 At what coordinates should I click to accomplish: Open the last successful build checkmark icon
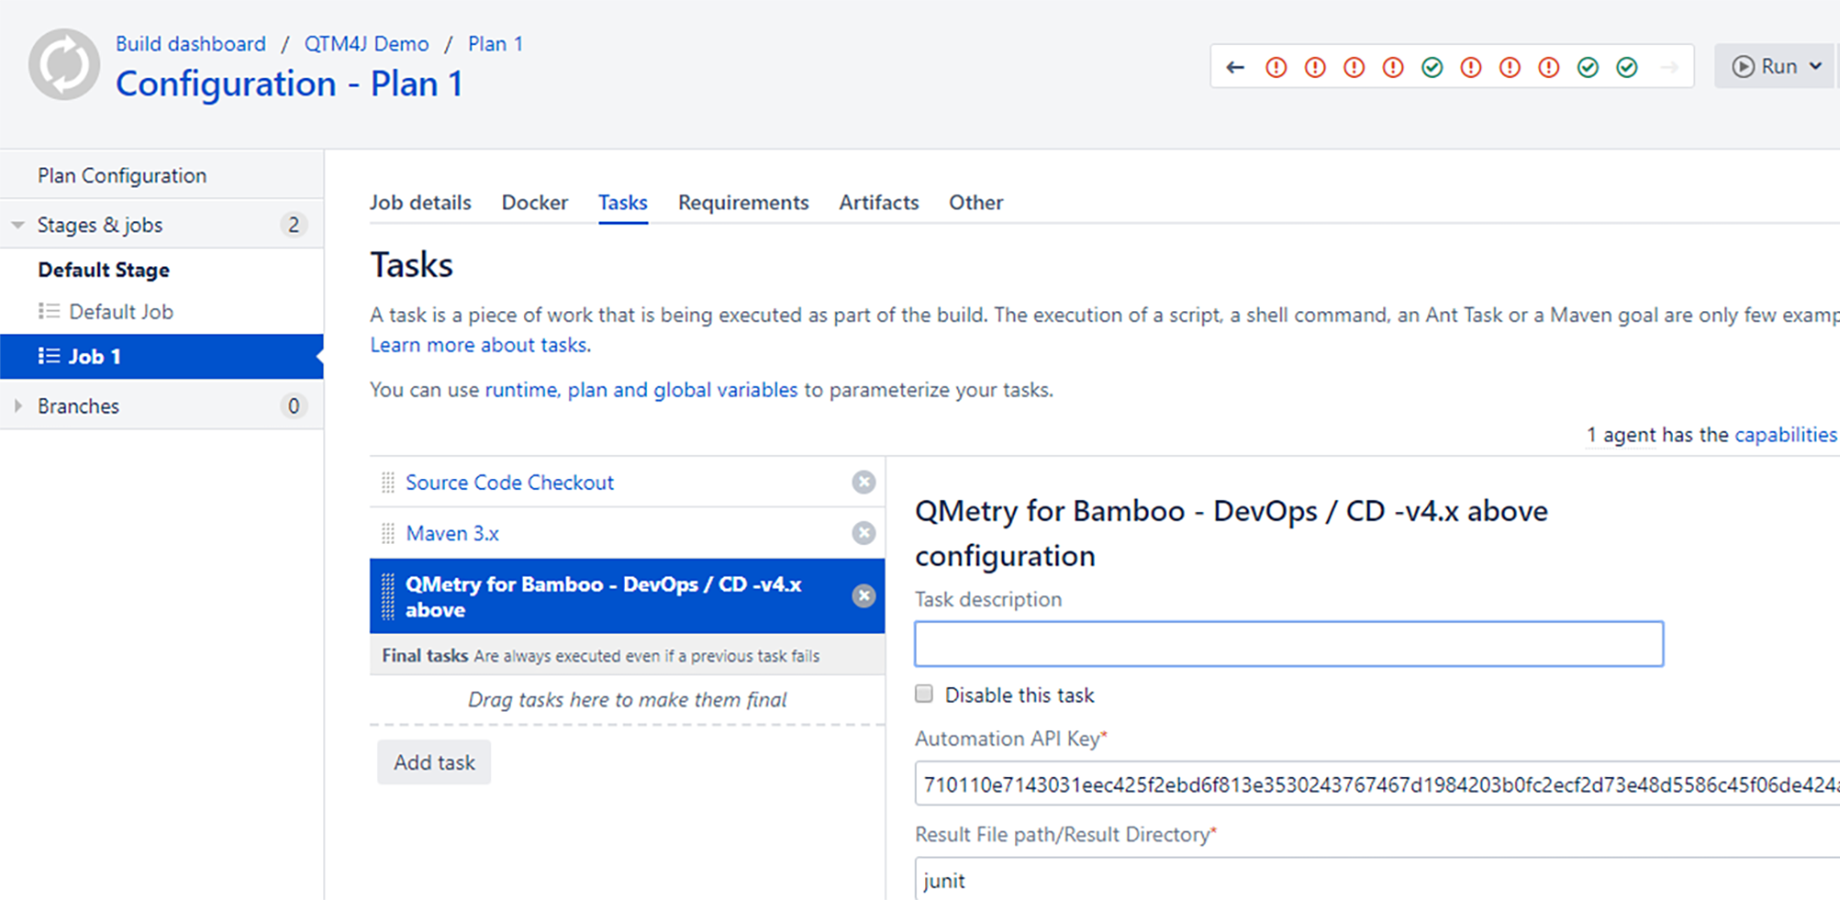tap(1627, 67)
